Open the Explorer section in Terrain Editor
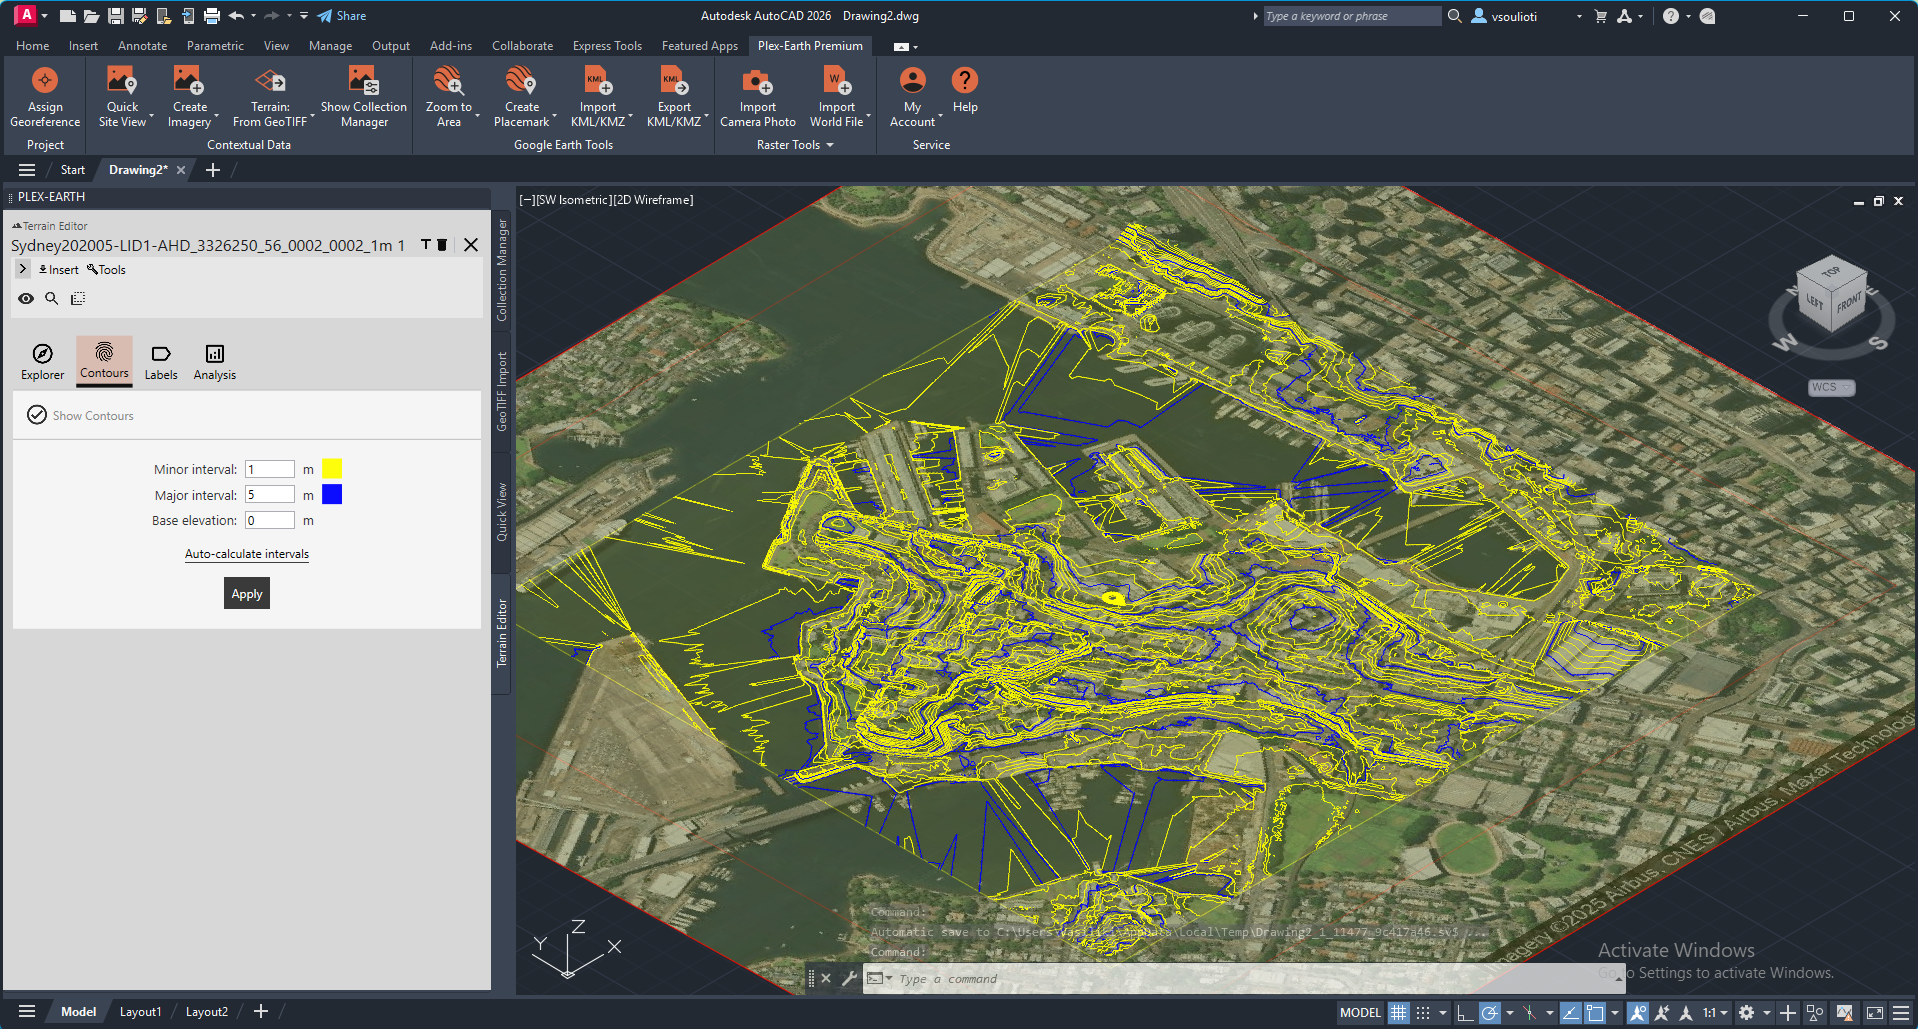This screenshot has width=1918, height=1029. (x=42, y=362)
